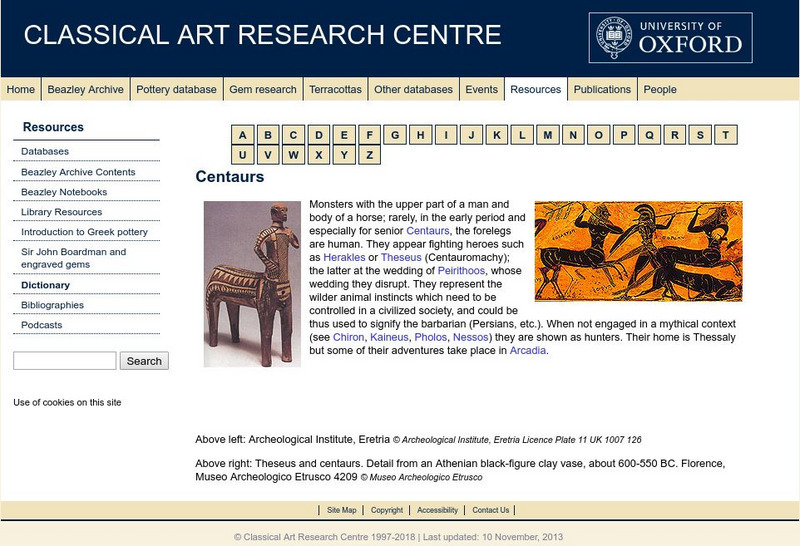Focus the sidebar search text field
Screen dimensions: 800x546
pos(65,361)
